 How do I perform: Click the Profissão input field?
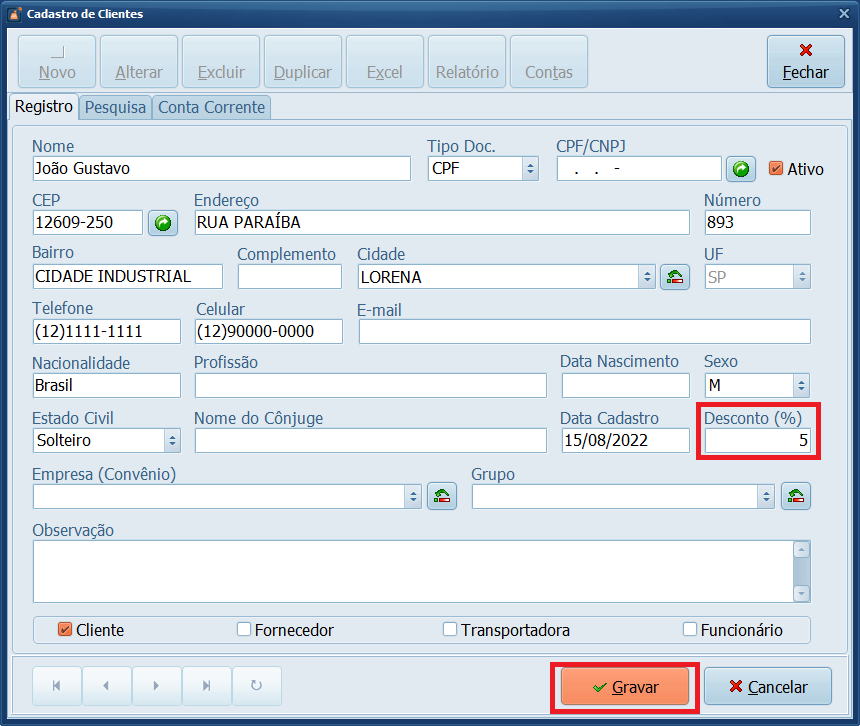click(371, 385)
